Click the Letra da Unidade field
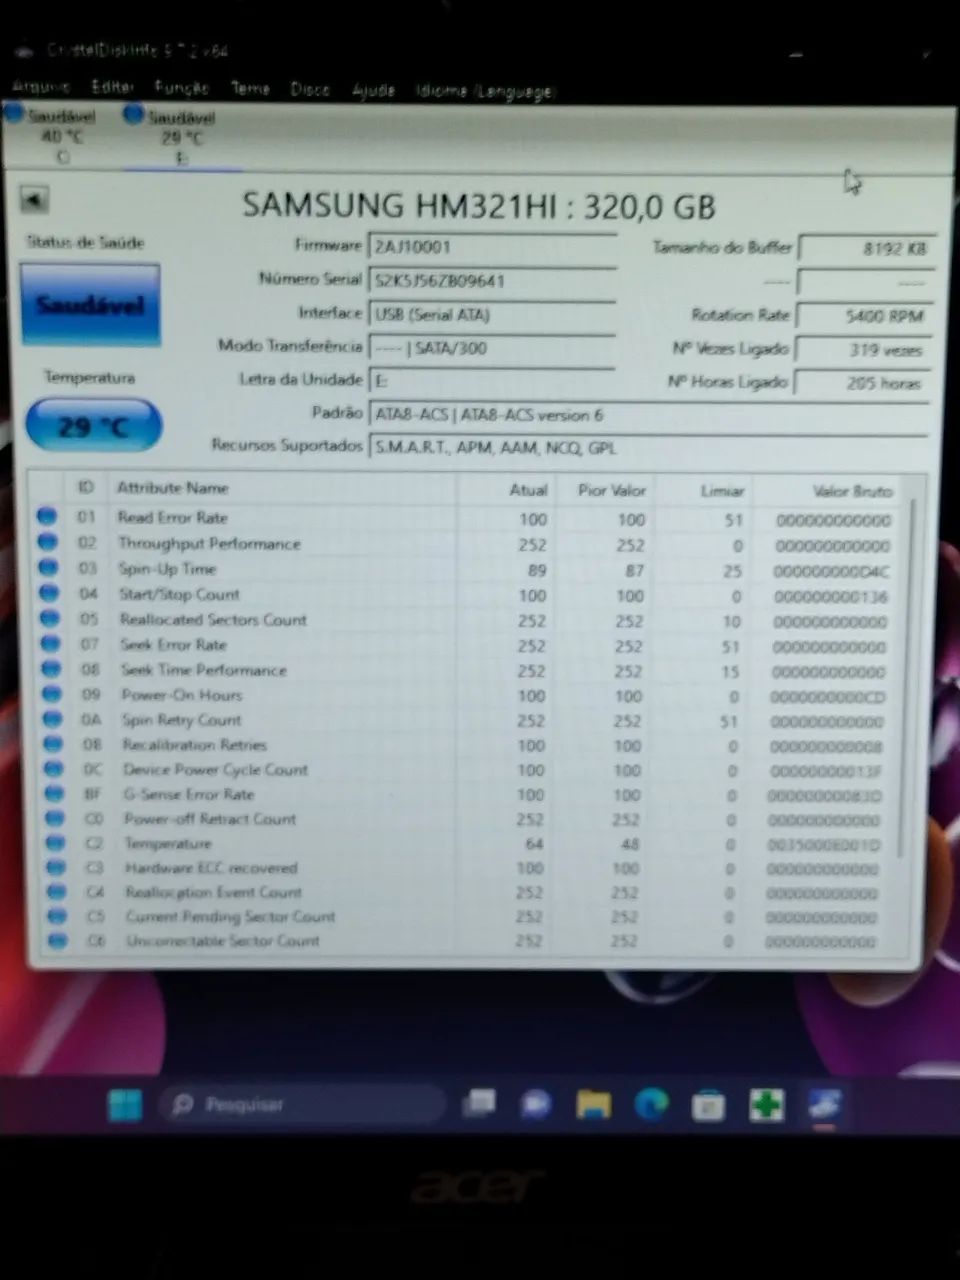 pyautogui.click(x=492, y=381)
